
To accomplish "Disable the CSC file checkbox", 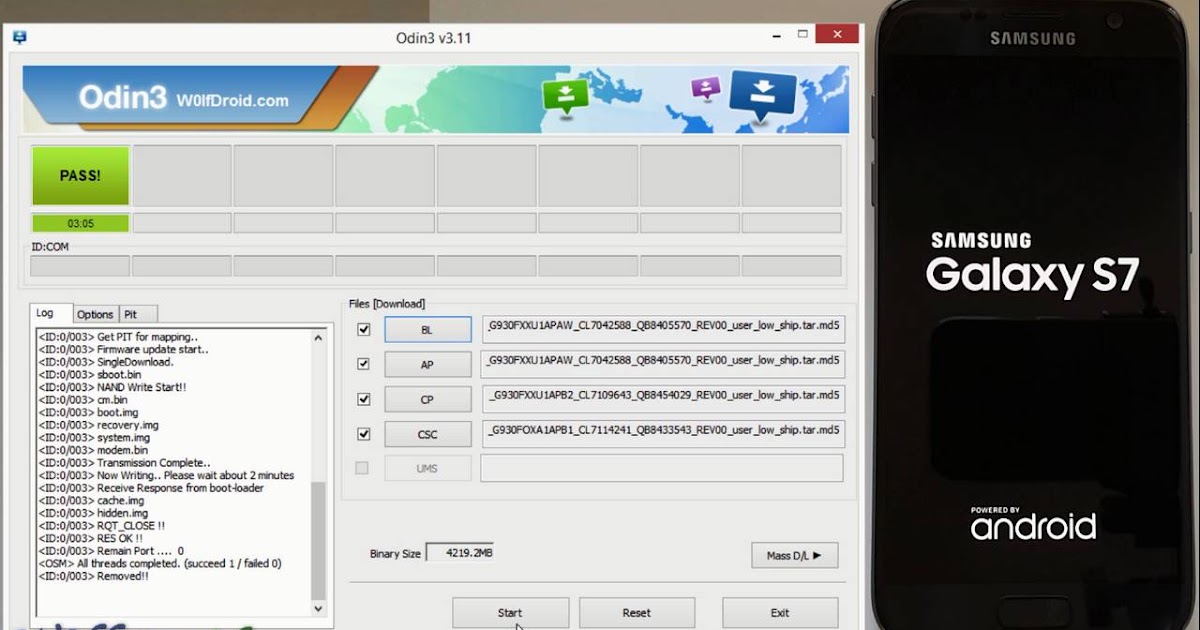I will pyautogui.click(x=363, y=434).
